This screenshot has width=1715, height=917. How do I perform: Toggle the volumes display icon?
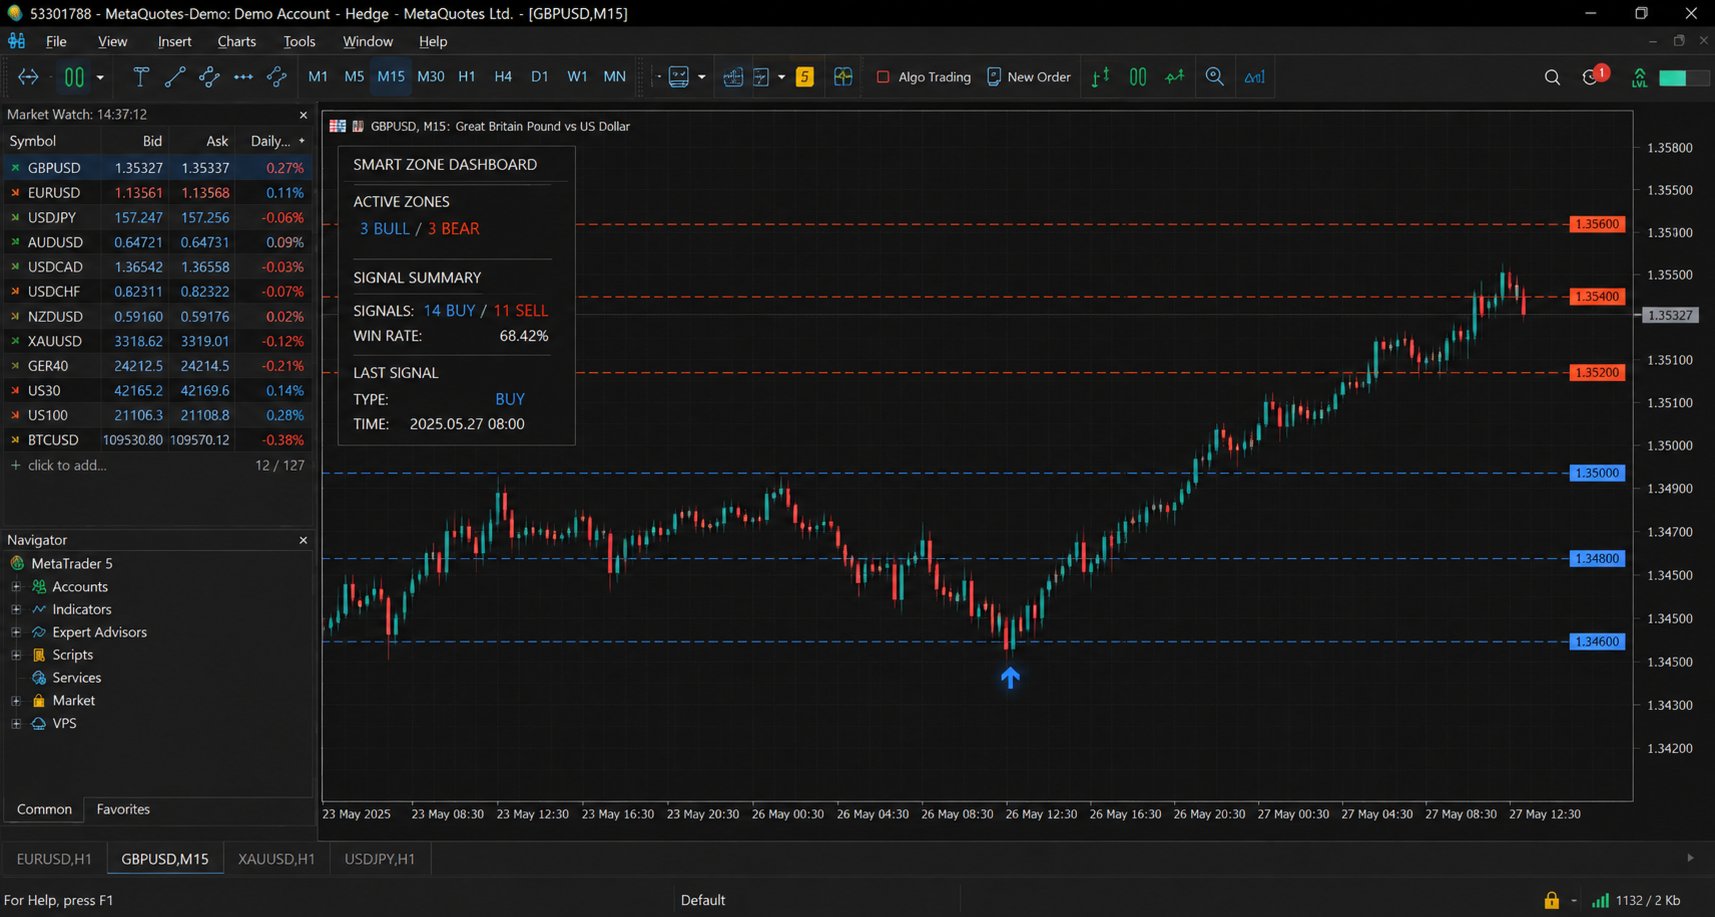click(1254, 77)
